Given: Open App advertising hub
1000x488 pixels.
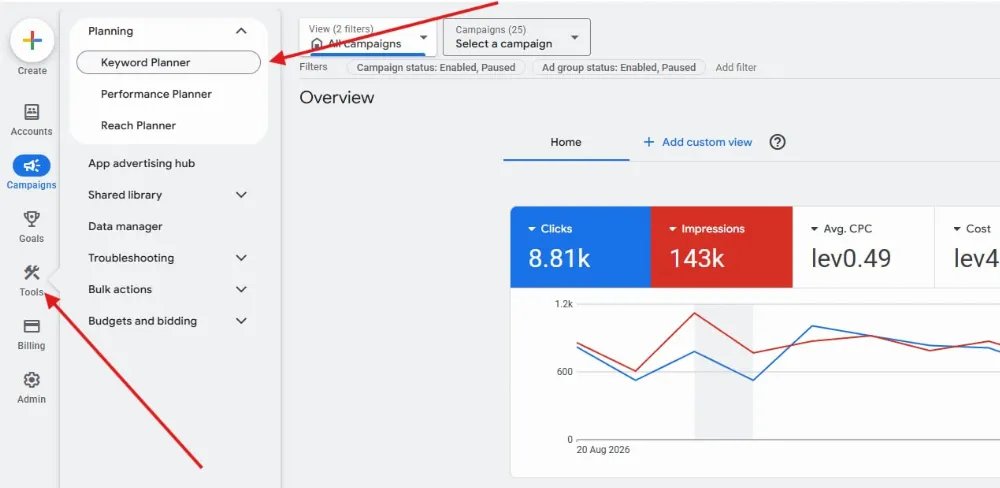Looking at the screenshot, I should (142, 163).
